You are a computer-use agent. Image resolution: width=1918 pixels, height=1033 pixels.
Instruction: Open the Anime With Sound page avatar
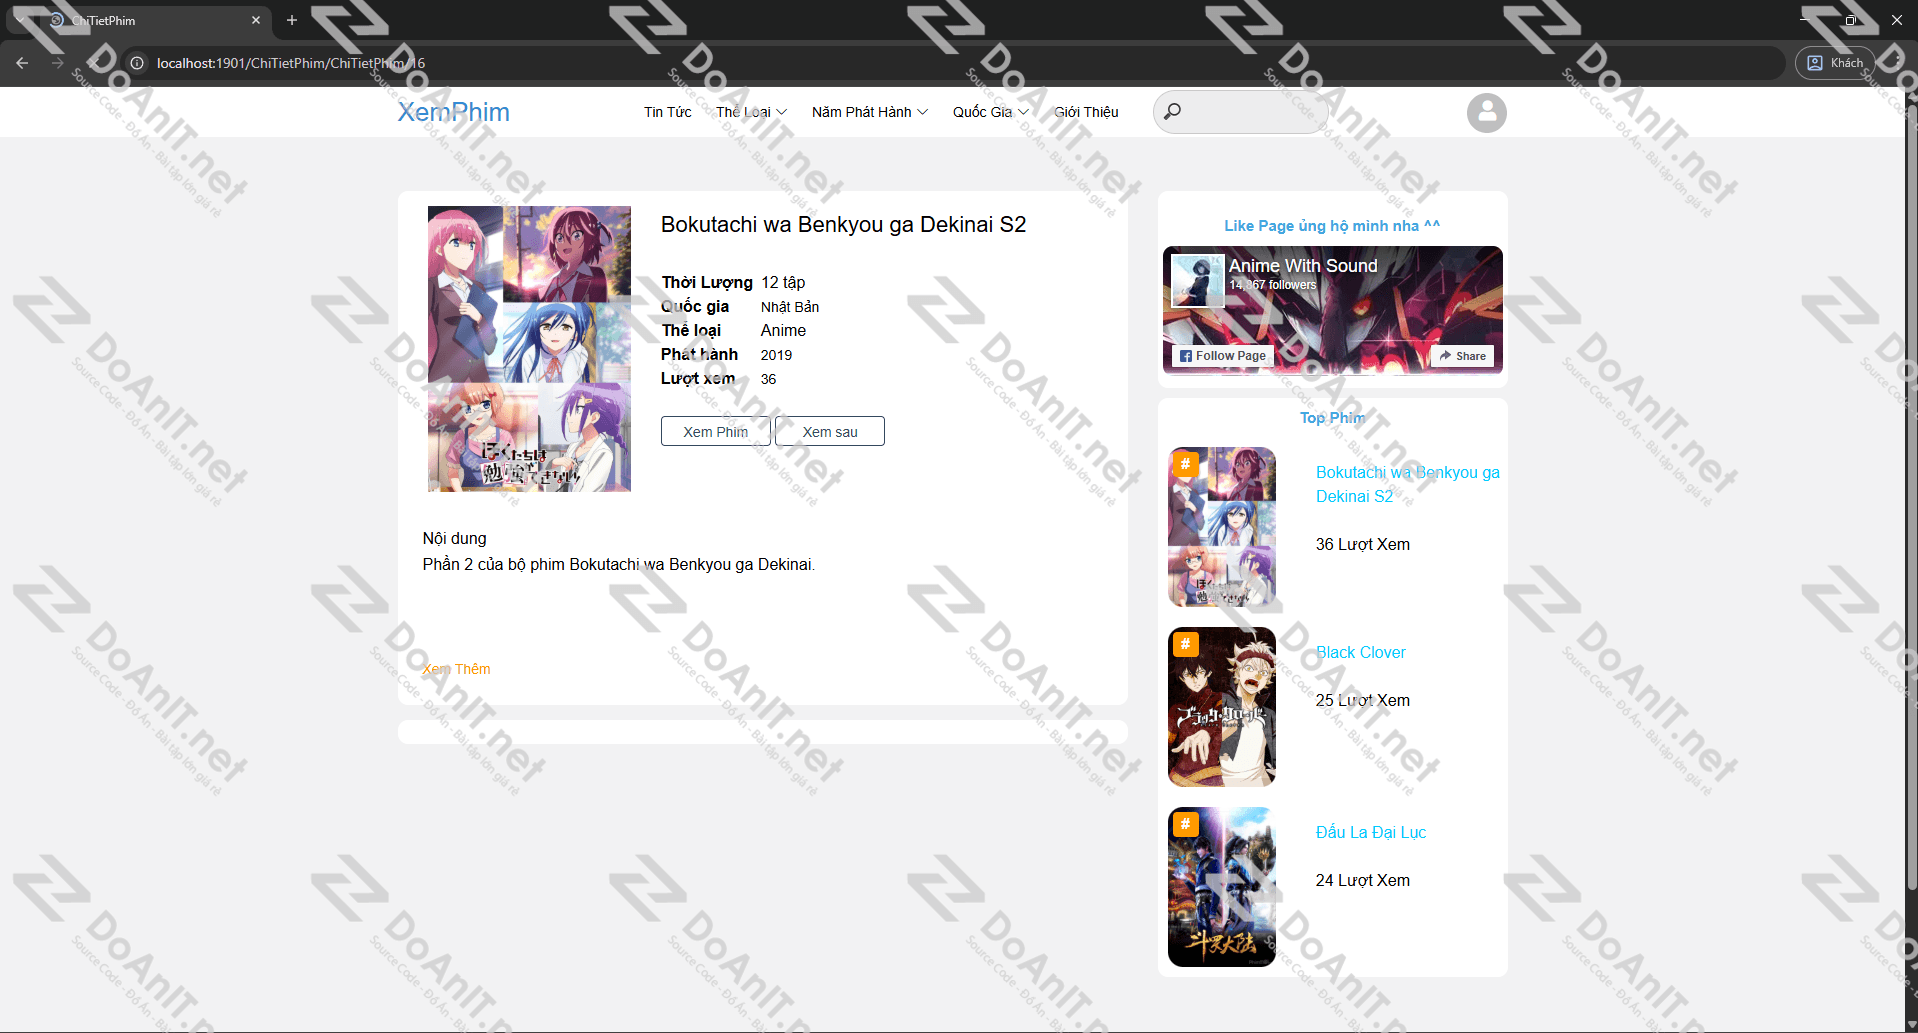pos(1197,280)
